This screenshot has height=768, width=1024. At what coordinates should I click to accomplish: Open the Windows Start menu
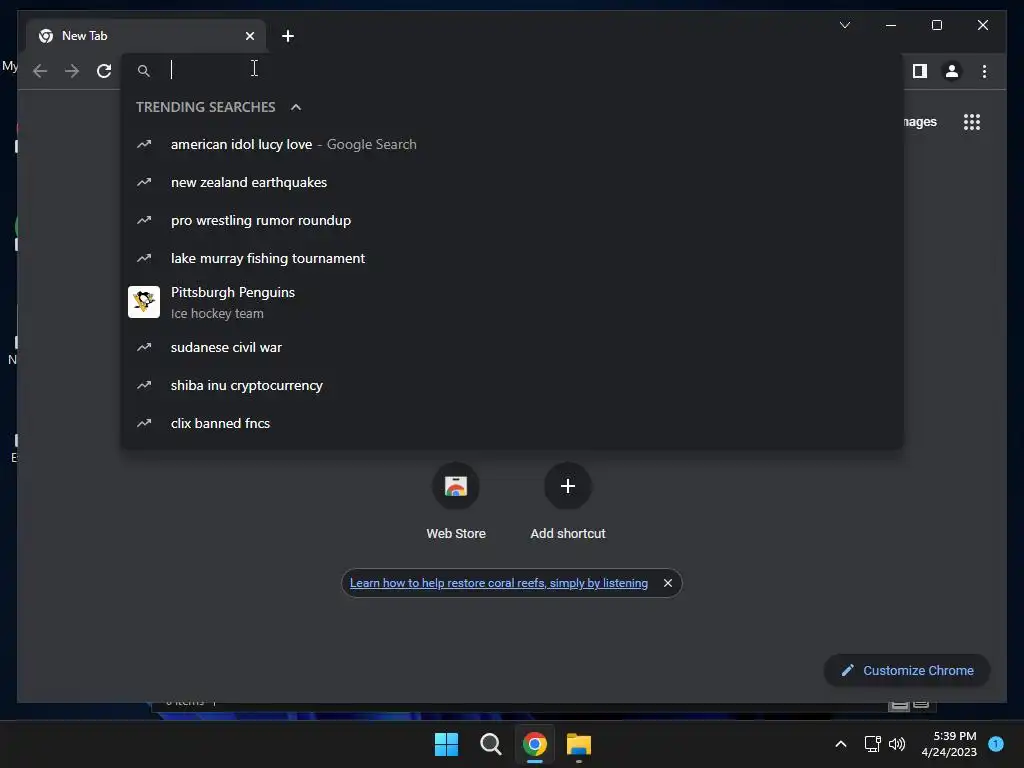click(x=447, y=744)
